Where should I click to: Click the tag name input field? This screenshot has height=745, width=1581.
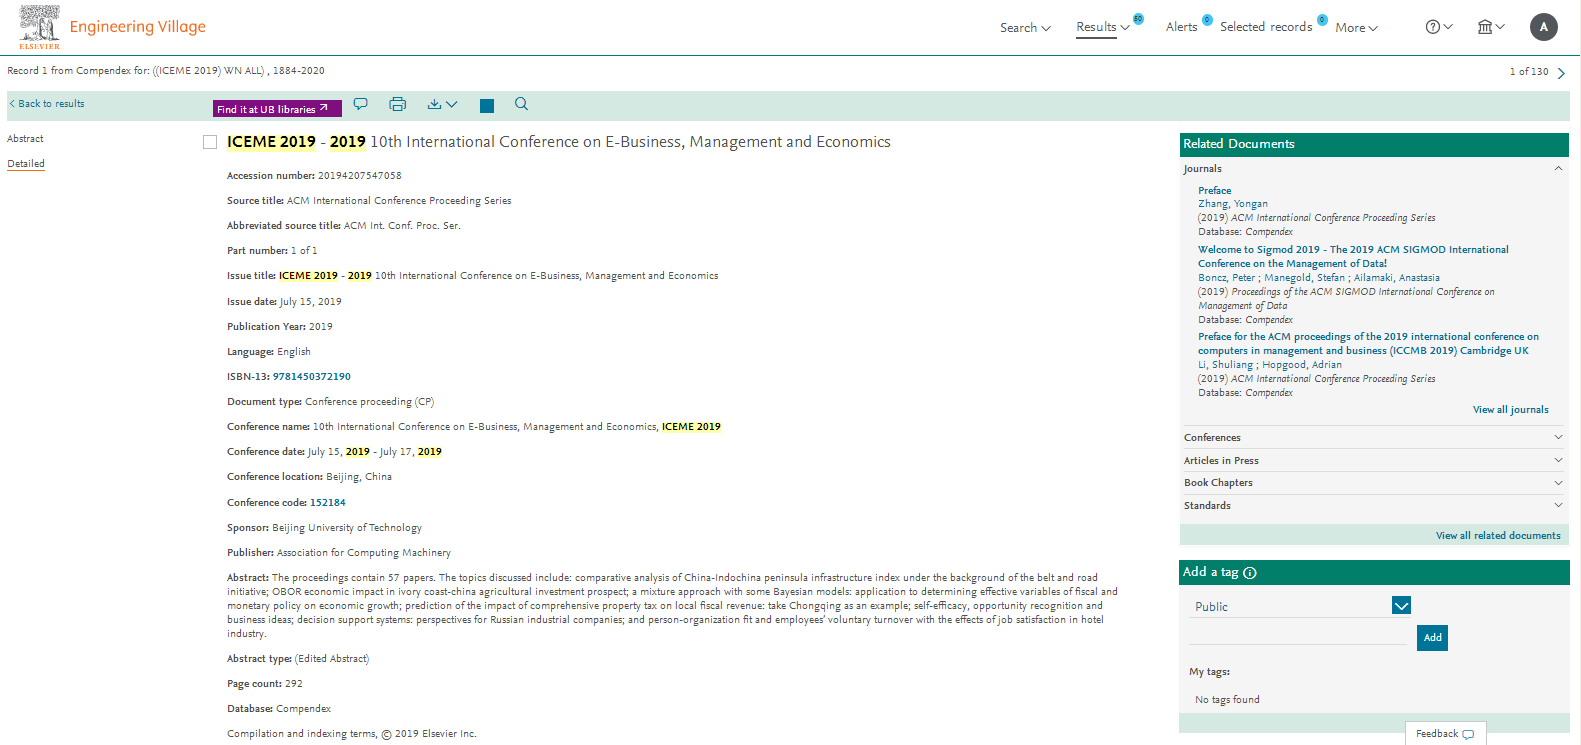pos(1298,634)
